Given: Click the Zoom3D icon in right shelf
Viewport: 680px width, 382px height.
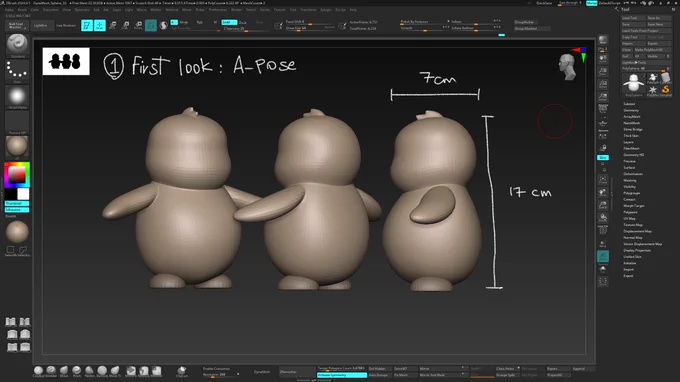Looking at the screenshot, I should click(x=603, y=205).
